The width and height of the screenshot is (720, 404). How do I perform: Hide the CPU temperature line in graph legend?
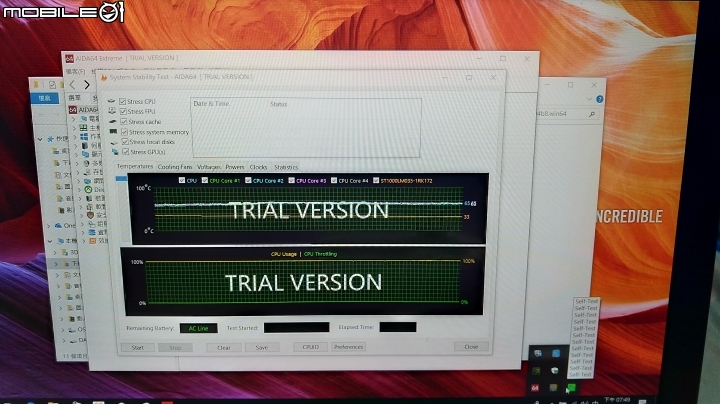(182, 180)
